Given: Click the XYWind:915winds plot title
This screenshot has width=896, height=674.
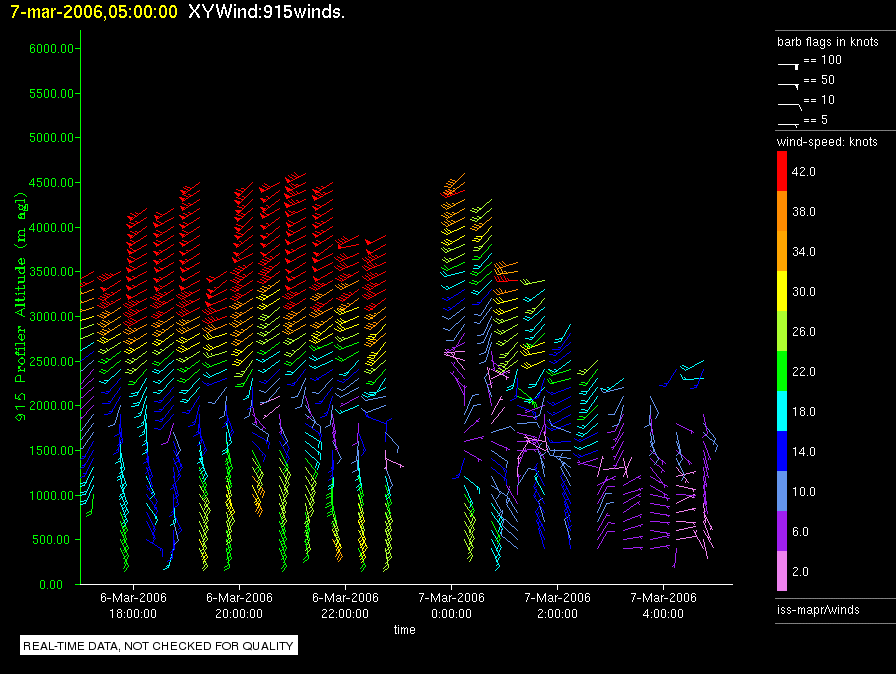Looking at the screenshot, I should (x=266, y=12).
